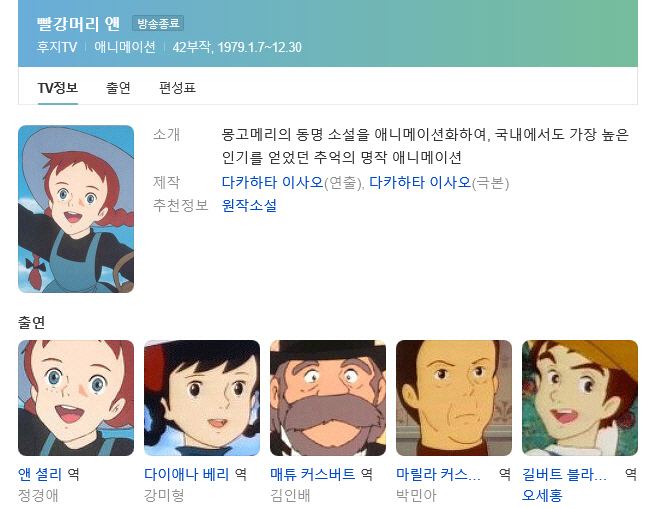Click the 매튜 커스버트 character thumbnail
This screenshot has height=509, width=656.
pyautogui.click(x=328, y=398)
